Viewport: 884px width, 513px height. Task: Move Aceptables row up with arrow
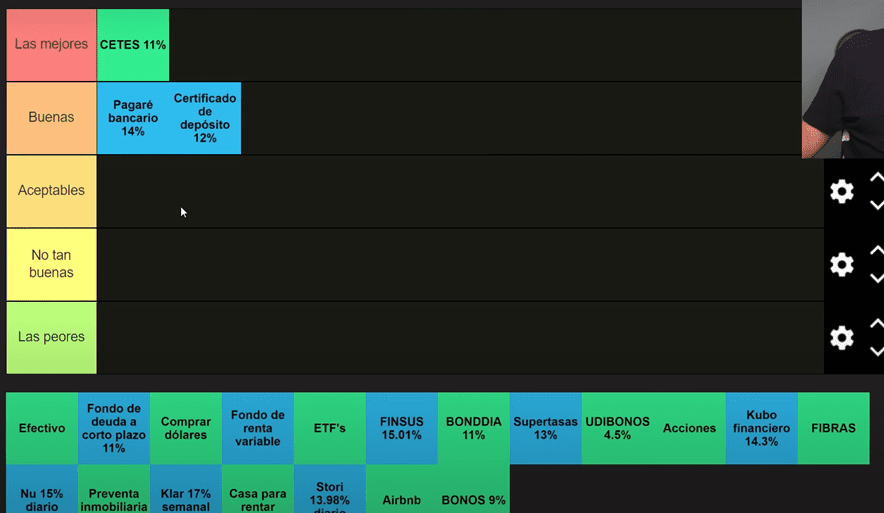coord(876,178)
